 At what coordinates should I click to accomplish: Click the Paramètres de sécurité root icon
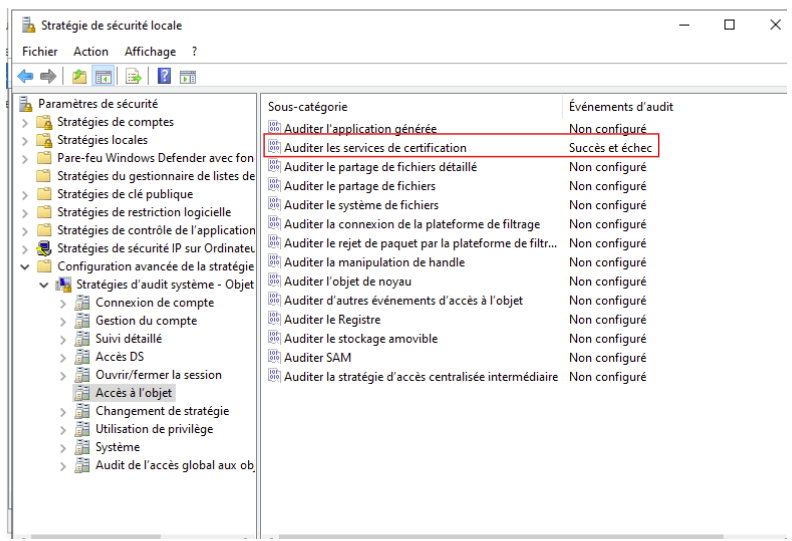pos(25,104)
